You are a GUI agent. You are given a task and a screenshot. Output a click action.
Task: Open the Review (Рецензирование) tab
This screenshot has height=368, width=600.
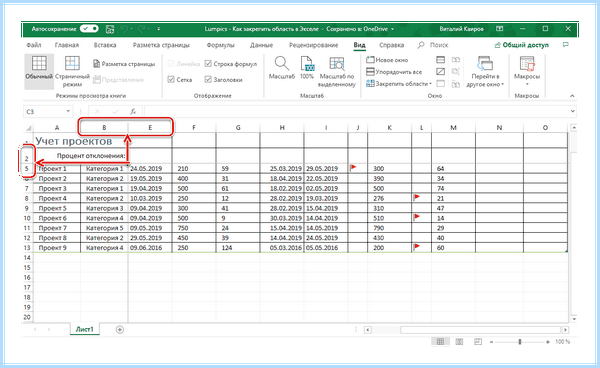click(x=313, y=45)
